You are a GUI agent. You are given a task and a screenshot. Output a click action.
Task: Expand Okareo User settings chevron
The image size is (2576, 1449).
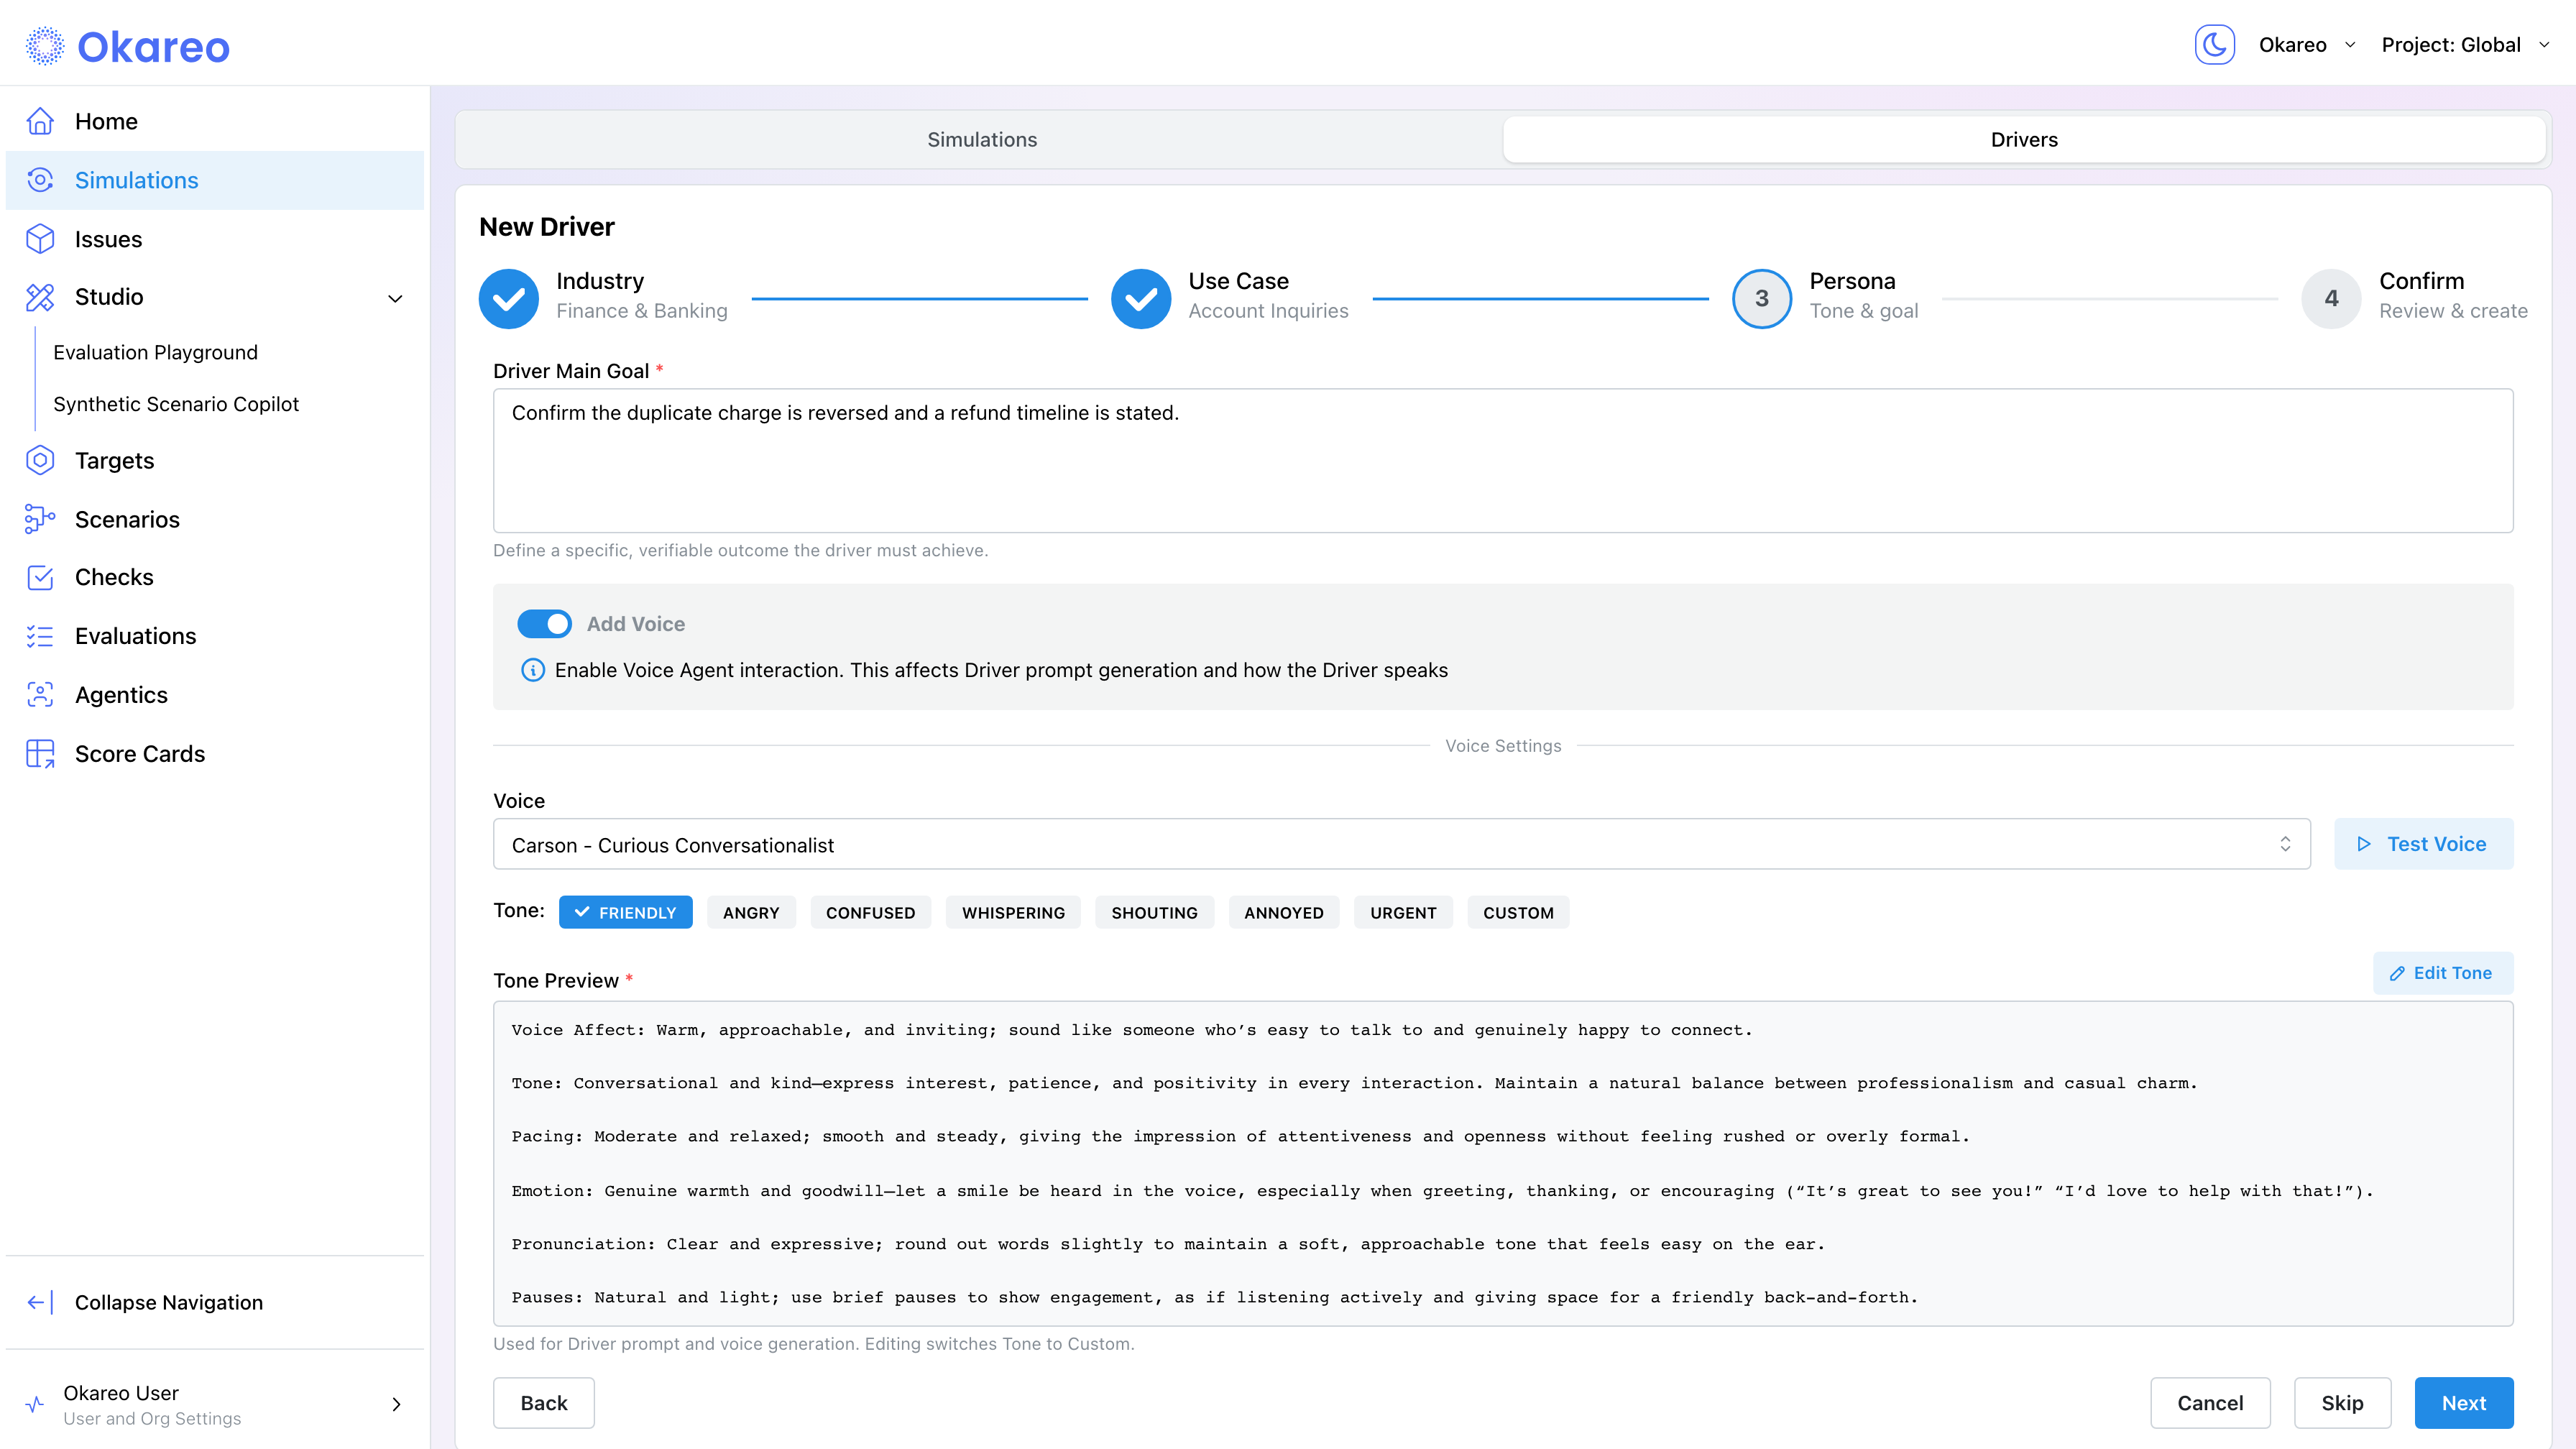pos(396,1404)
